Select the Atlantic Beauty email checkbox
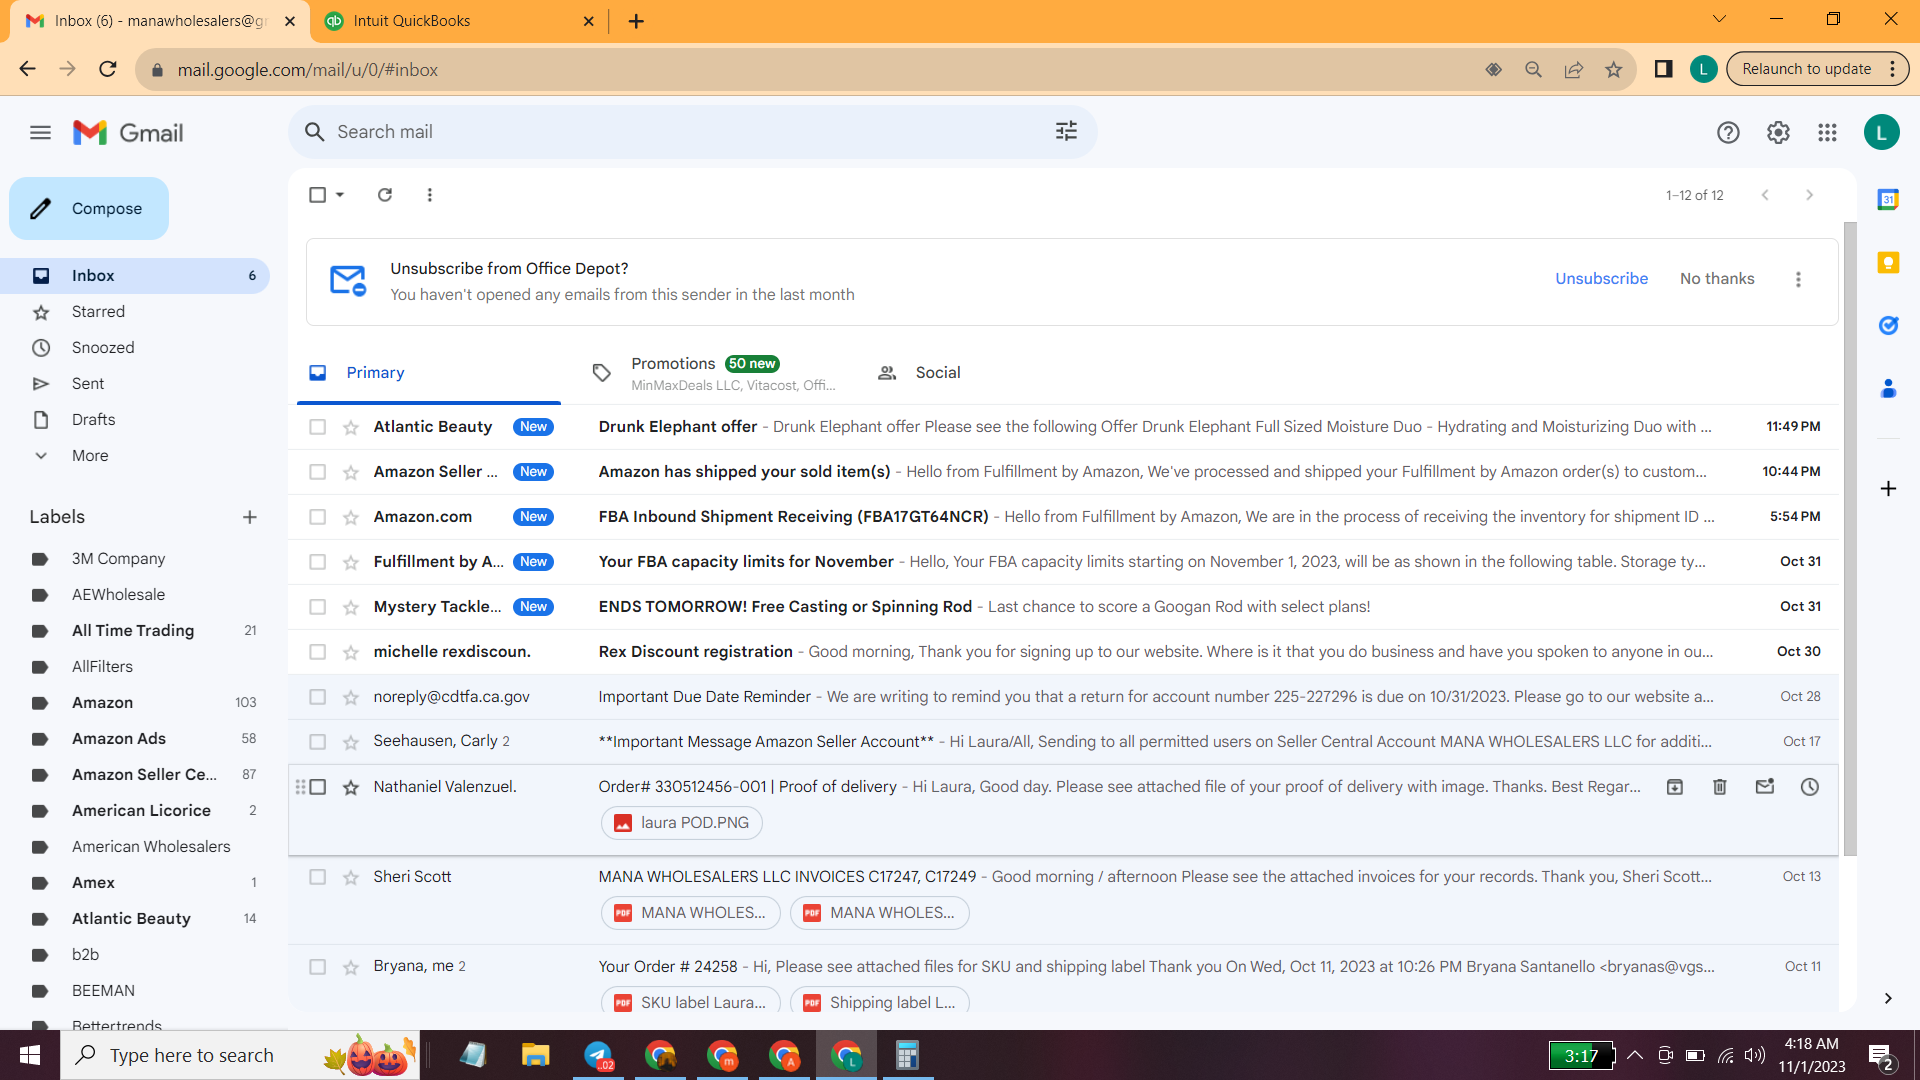The image size is (1920, 1080). pos(317,427)
